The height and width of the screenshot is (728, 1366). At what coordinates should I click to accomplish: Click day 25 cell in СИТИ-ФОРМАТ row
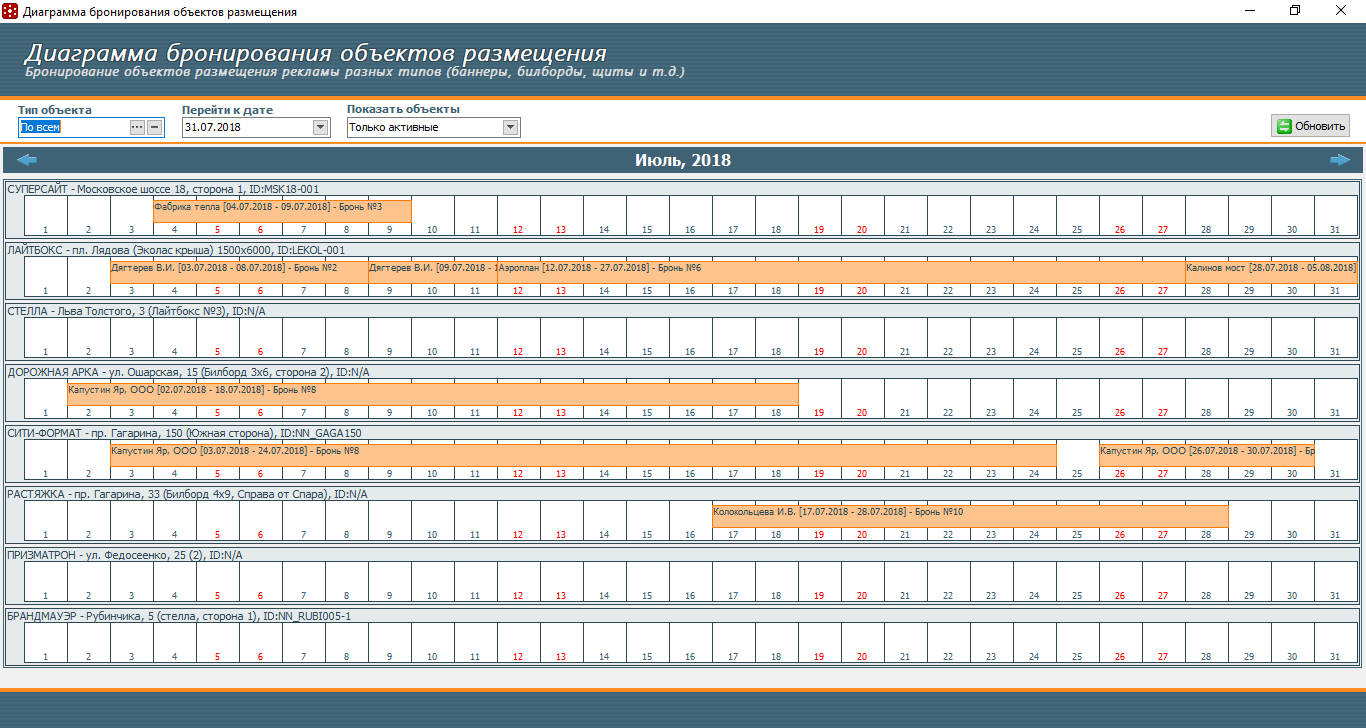(x=1077, y=460)
